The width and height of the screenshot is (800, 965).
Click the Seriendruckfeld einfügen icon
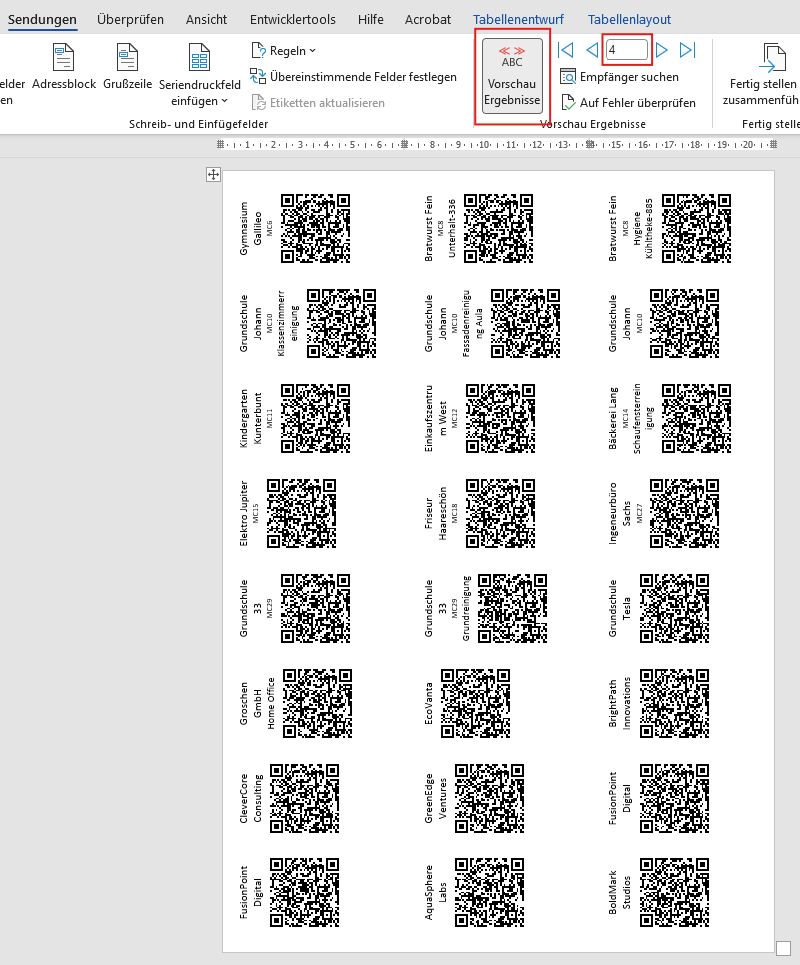pyautogui.click(x=199, y=58)
